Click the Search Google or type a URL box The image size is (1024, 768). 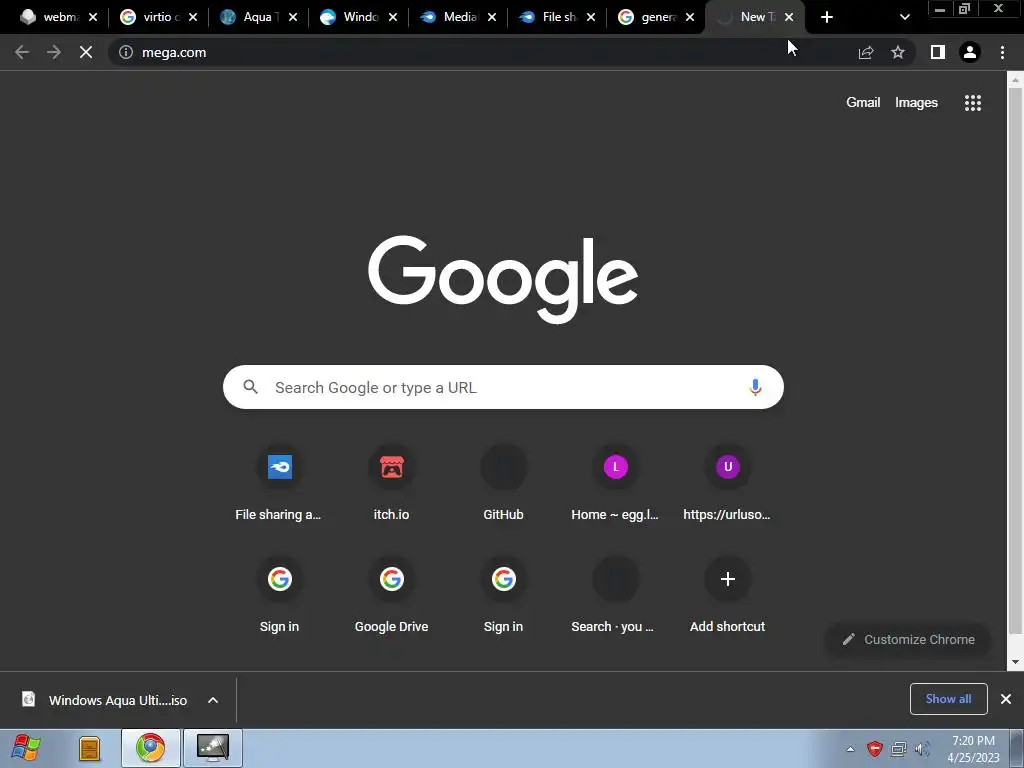tap(503, 387)
